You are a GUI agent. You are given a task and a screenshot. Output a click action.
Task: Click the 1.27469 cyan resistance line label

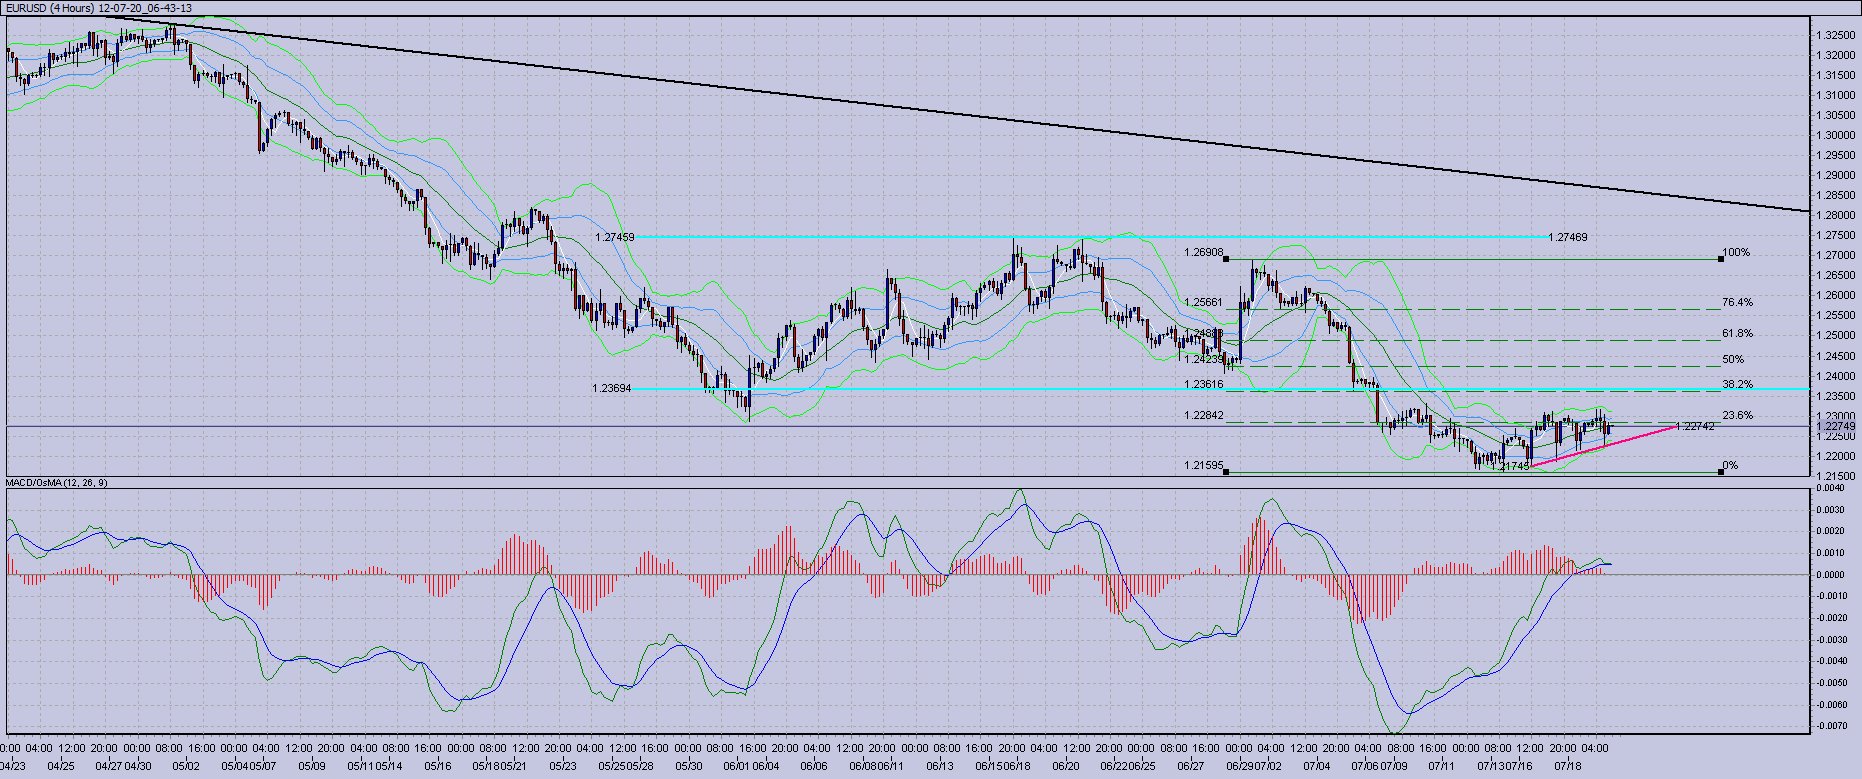point(1567,238)
